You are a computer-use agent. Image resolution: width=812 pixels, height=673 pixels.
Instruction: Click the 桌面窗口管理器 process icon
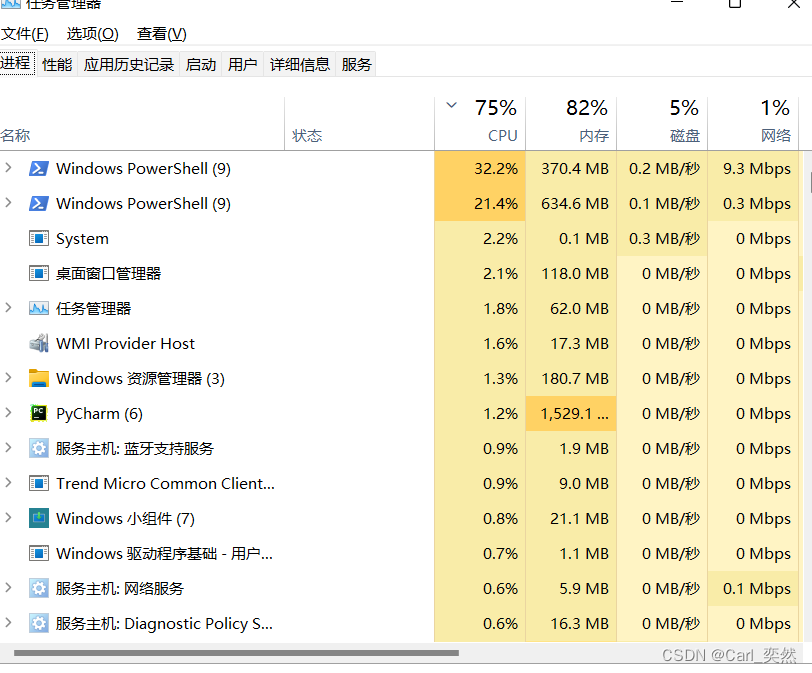coord(39,273)
